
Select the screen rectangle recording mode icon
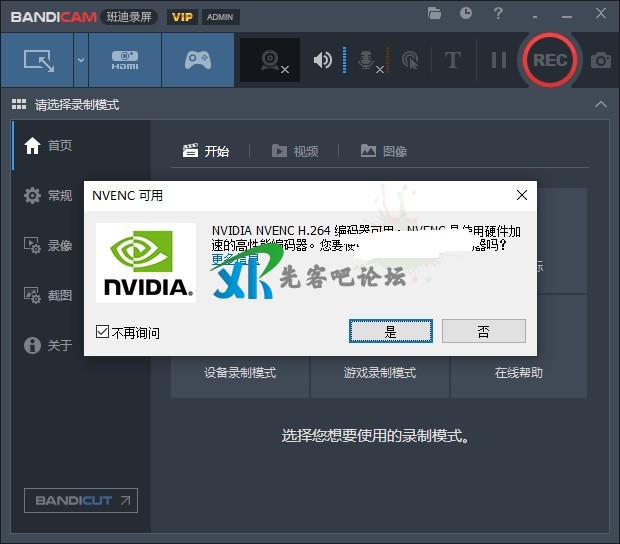pos(38,60)
